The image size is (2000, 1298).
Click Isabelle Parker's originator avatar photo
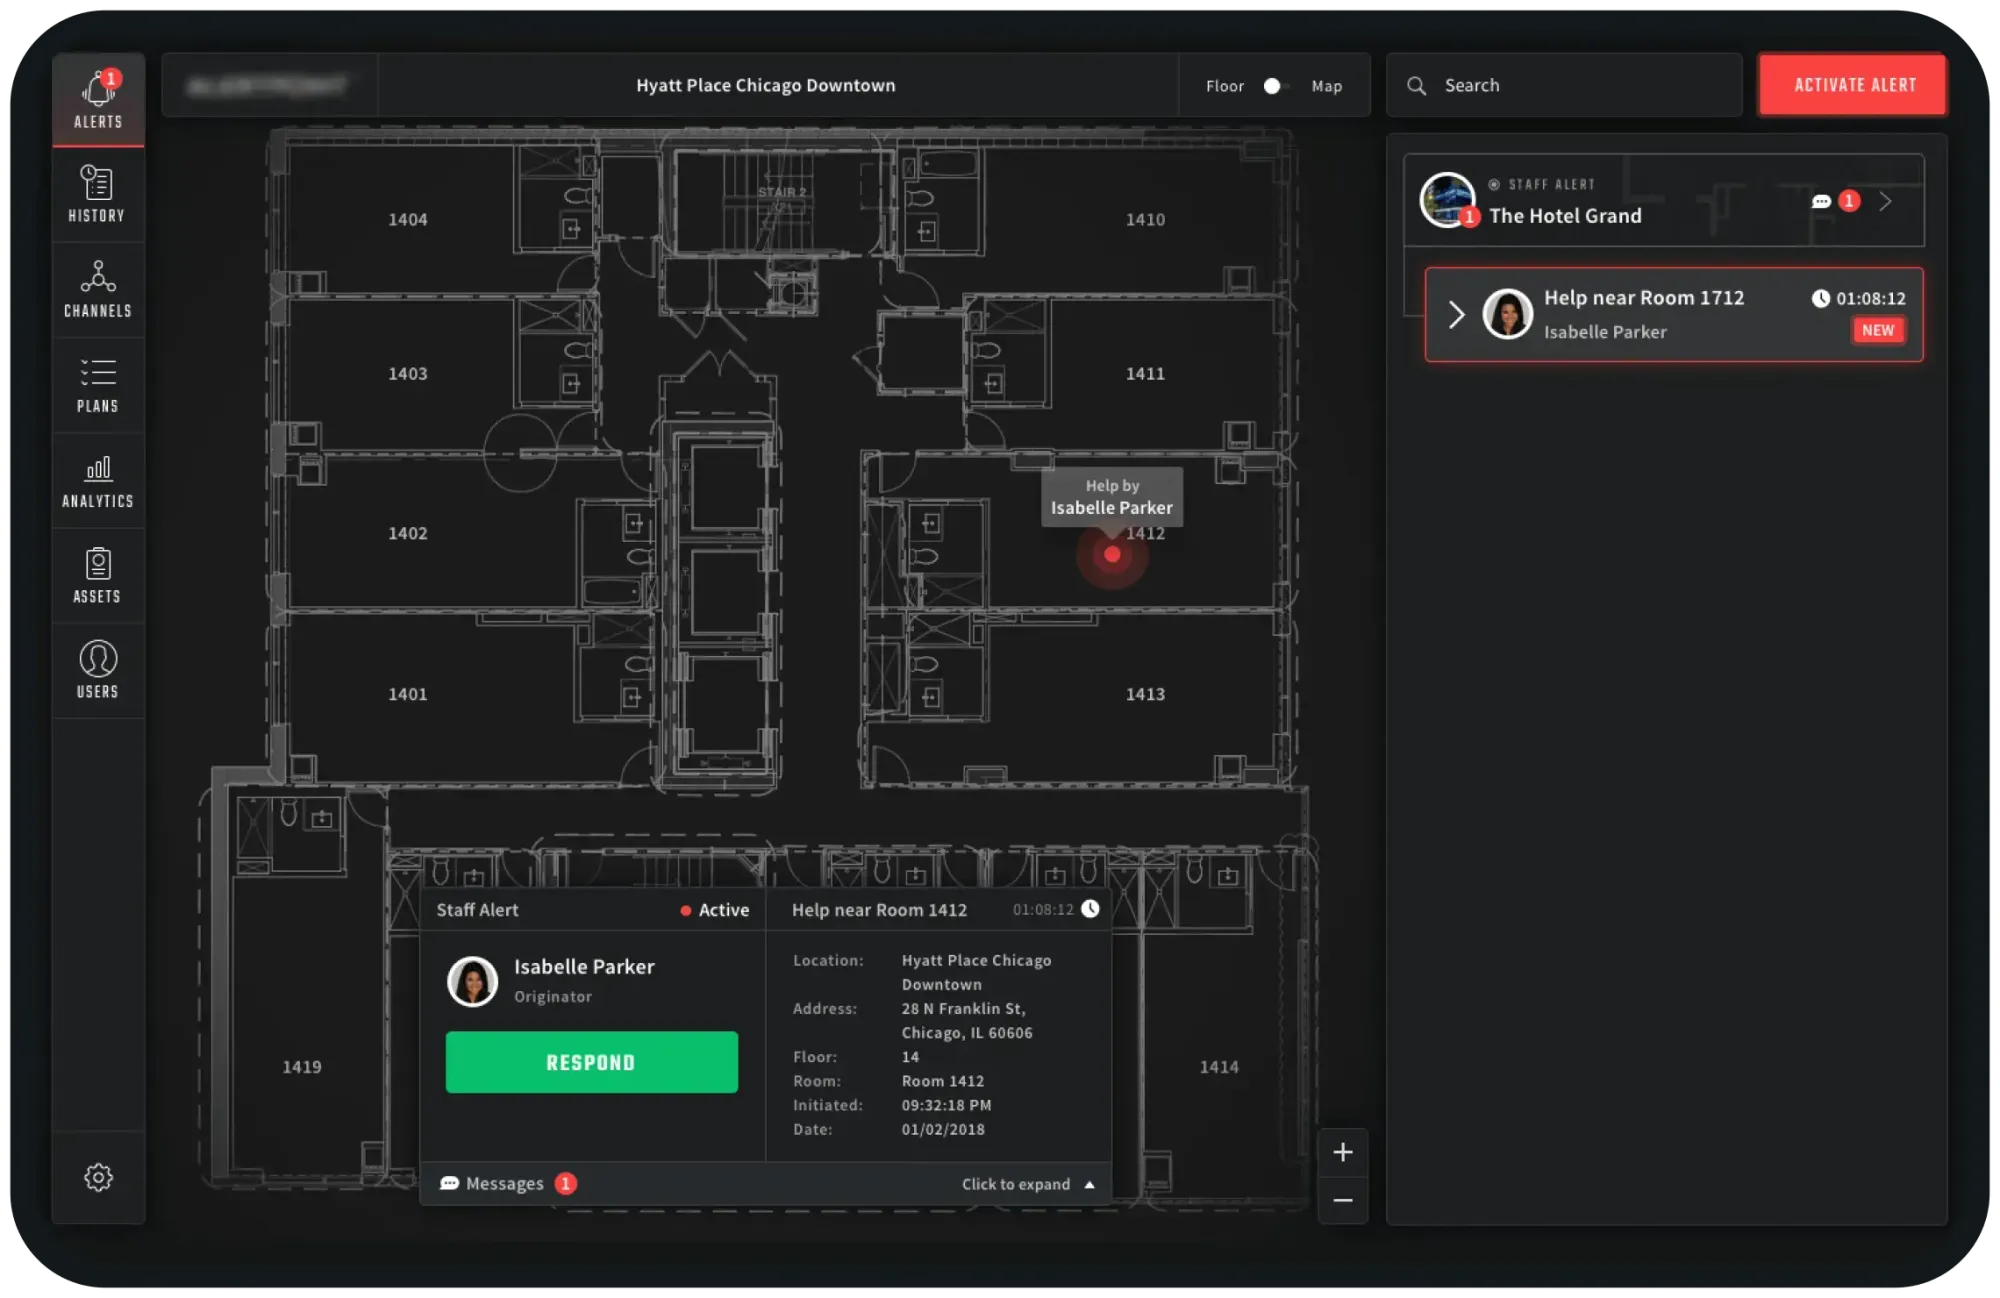pyautogui.click(x=472, y=981)
